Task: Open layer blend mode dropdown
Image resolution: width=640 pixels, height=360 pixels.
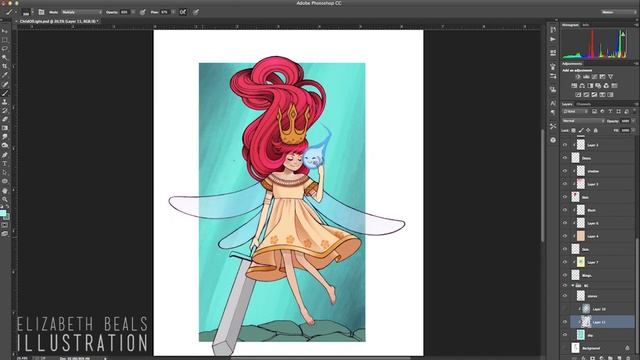Action: [583, 121]
